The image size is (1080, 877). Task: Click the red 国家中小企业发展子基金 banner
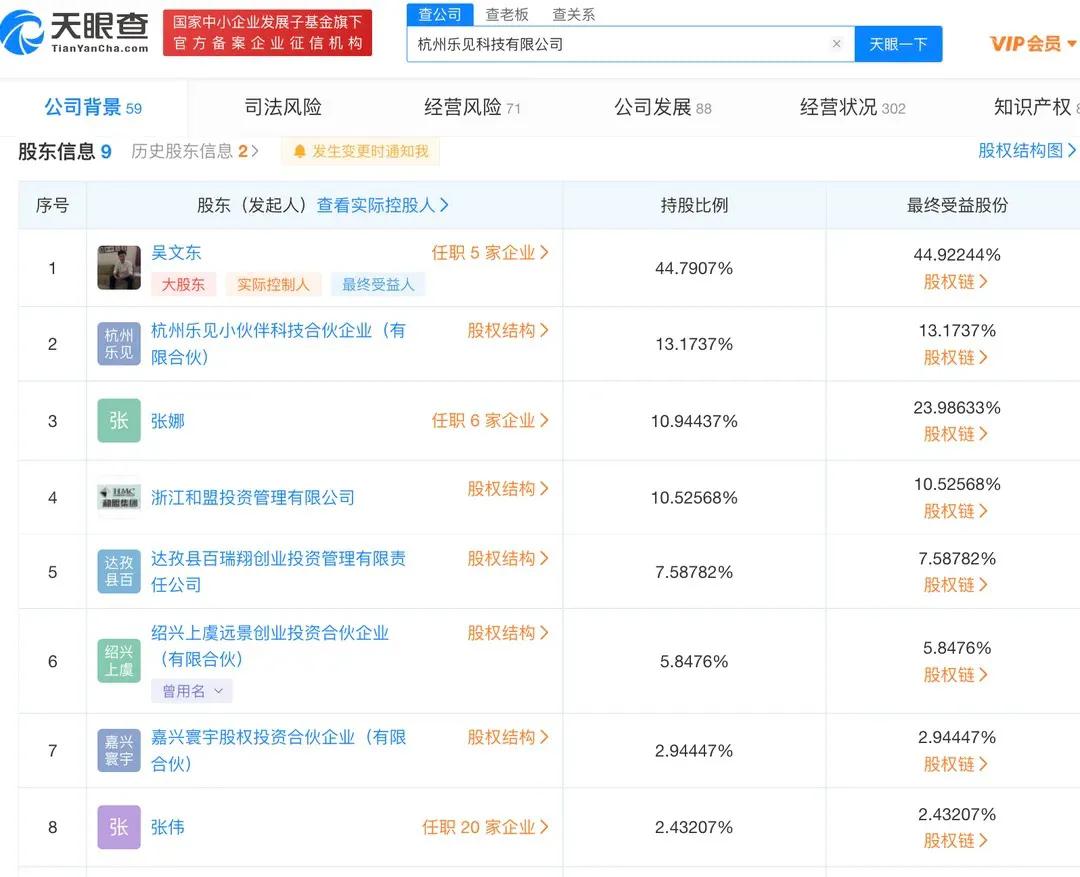point(267,32)
